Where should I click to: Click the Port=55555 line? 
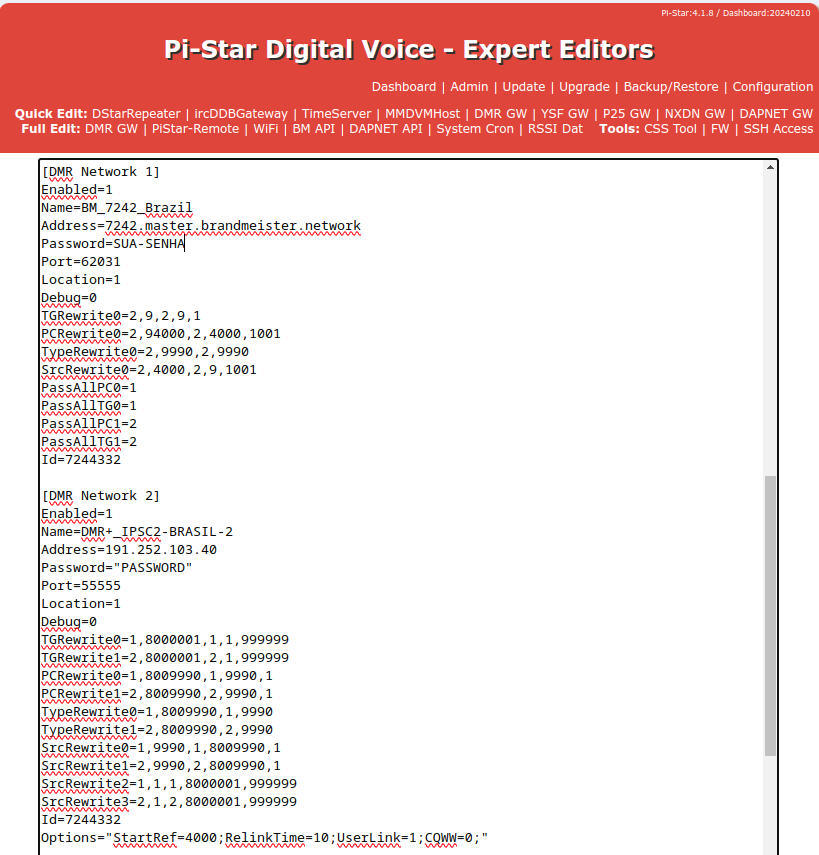pos(81,586)
